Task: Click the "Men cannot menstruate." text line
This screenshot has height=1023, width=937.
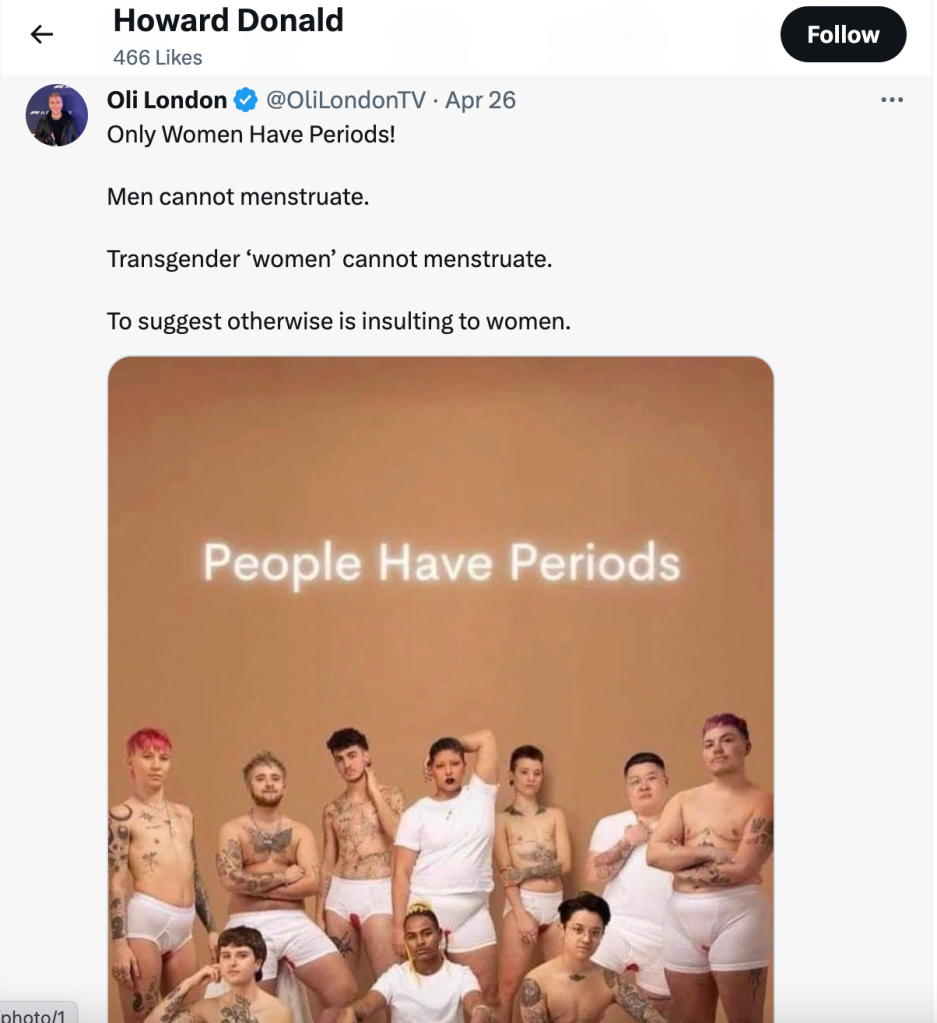Action: 238,197
